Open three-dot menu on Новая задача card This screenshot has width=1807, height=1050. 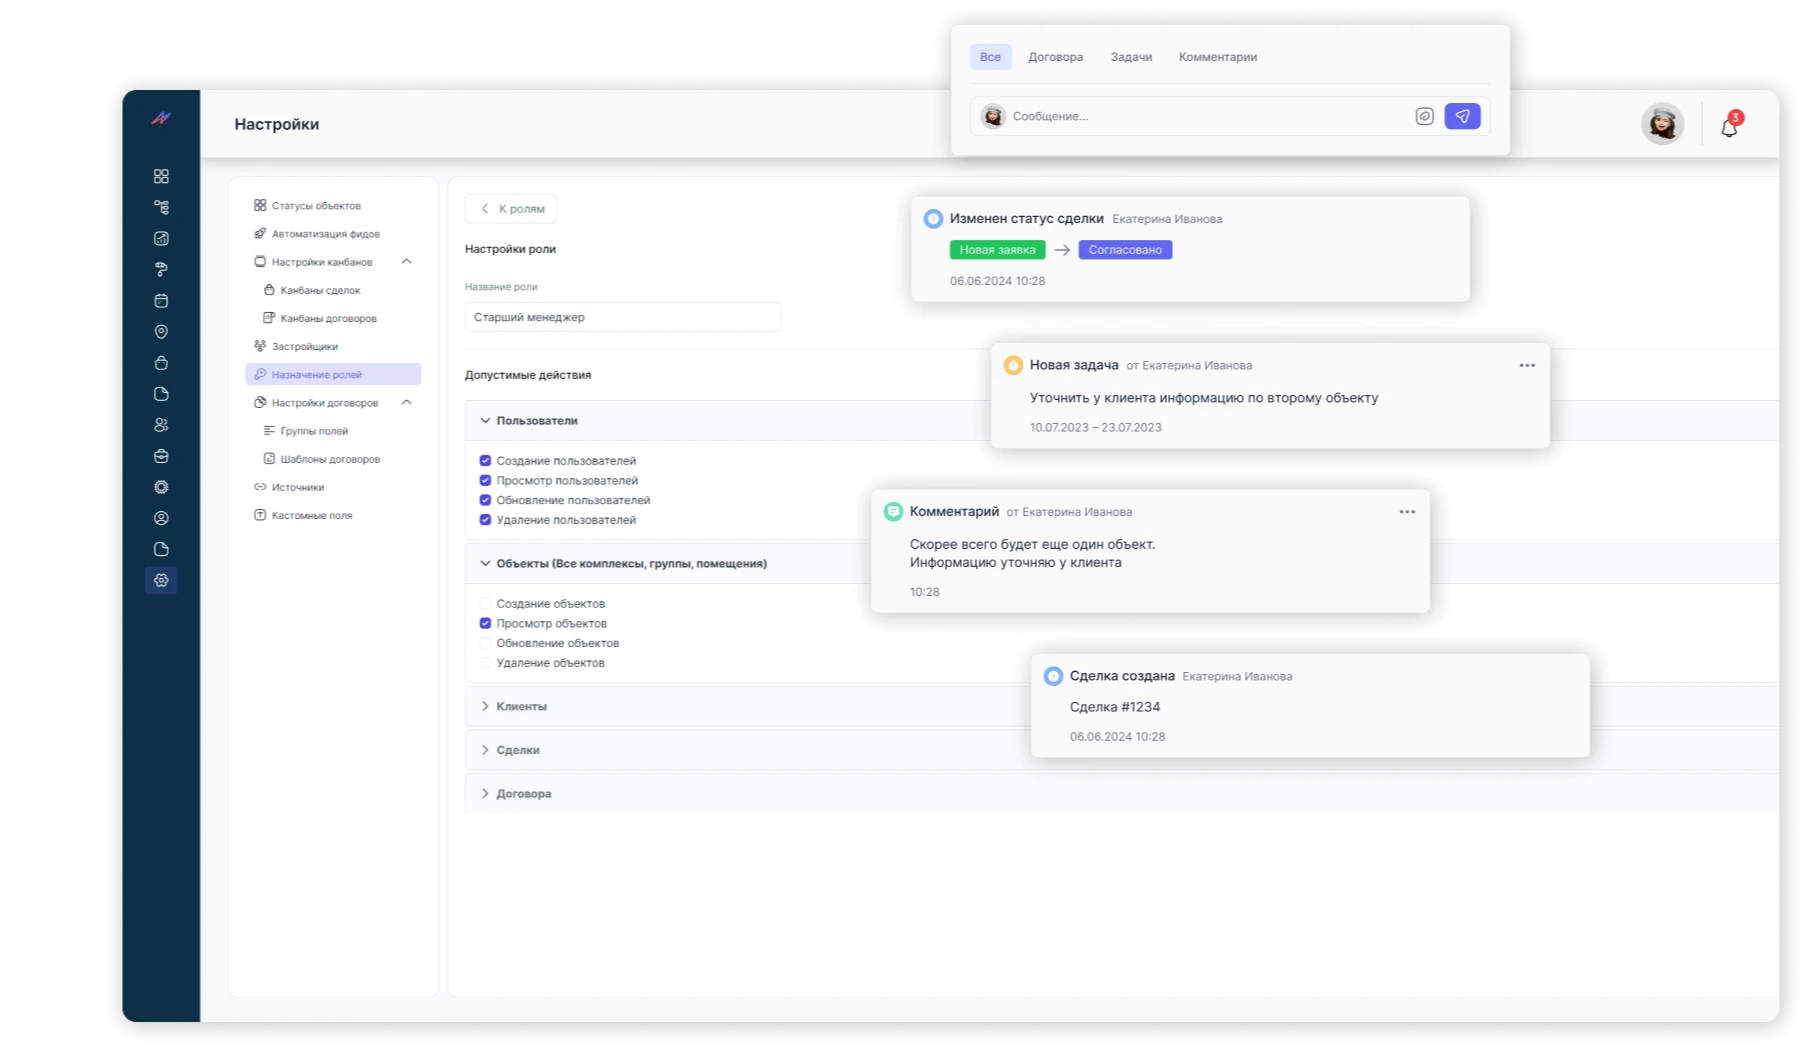click(x=1526, y=365)
